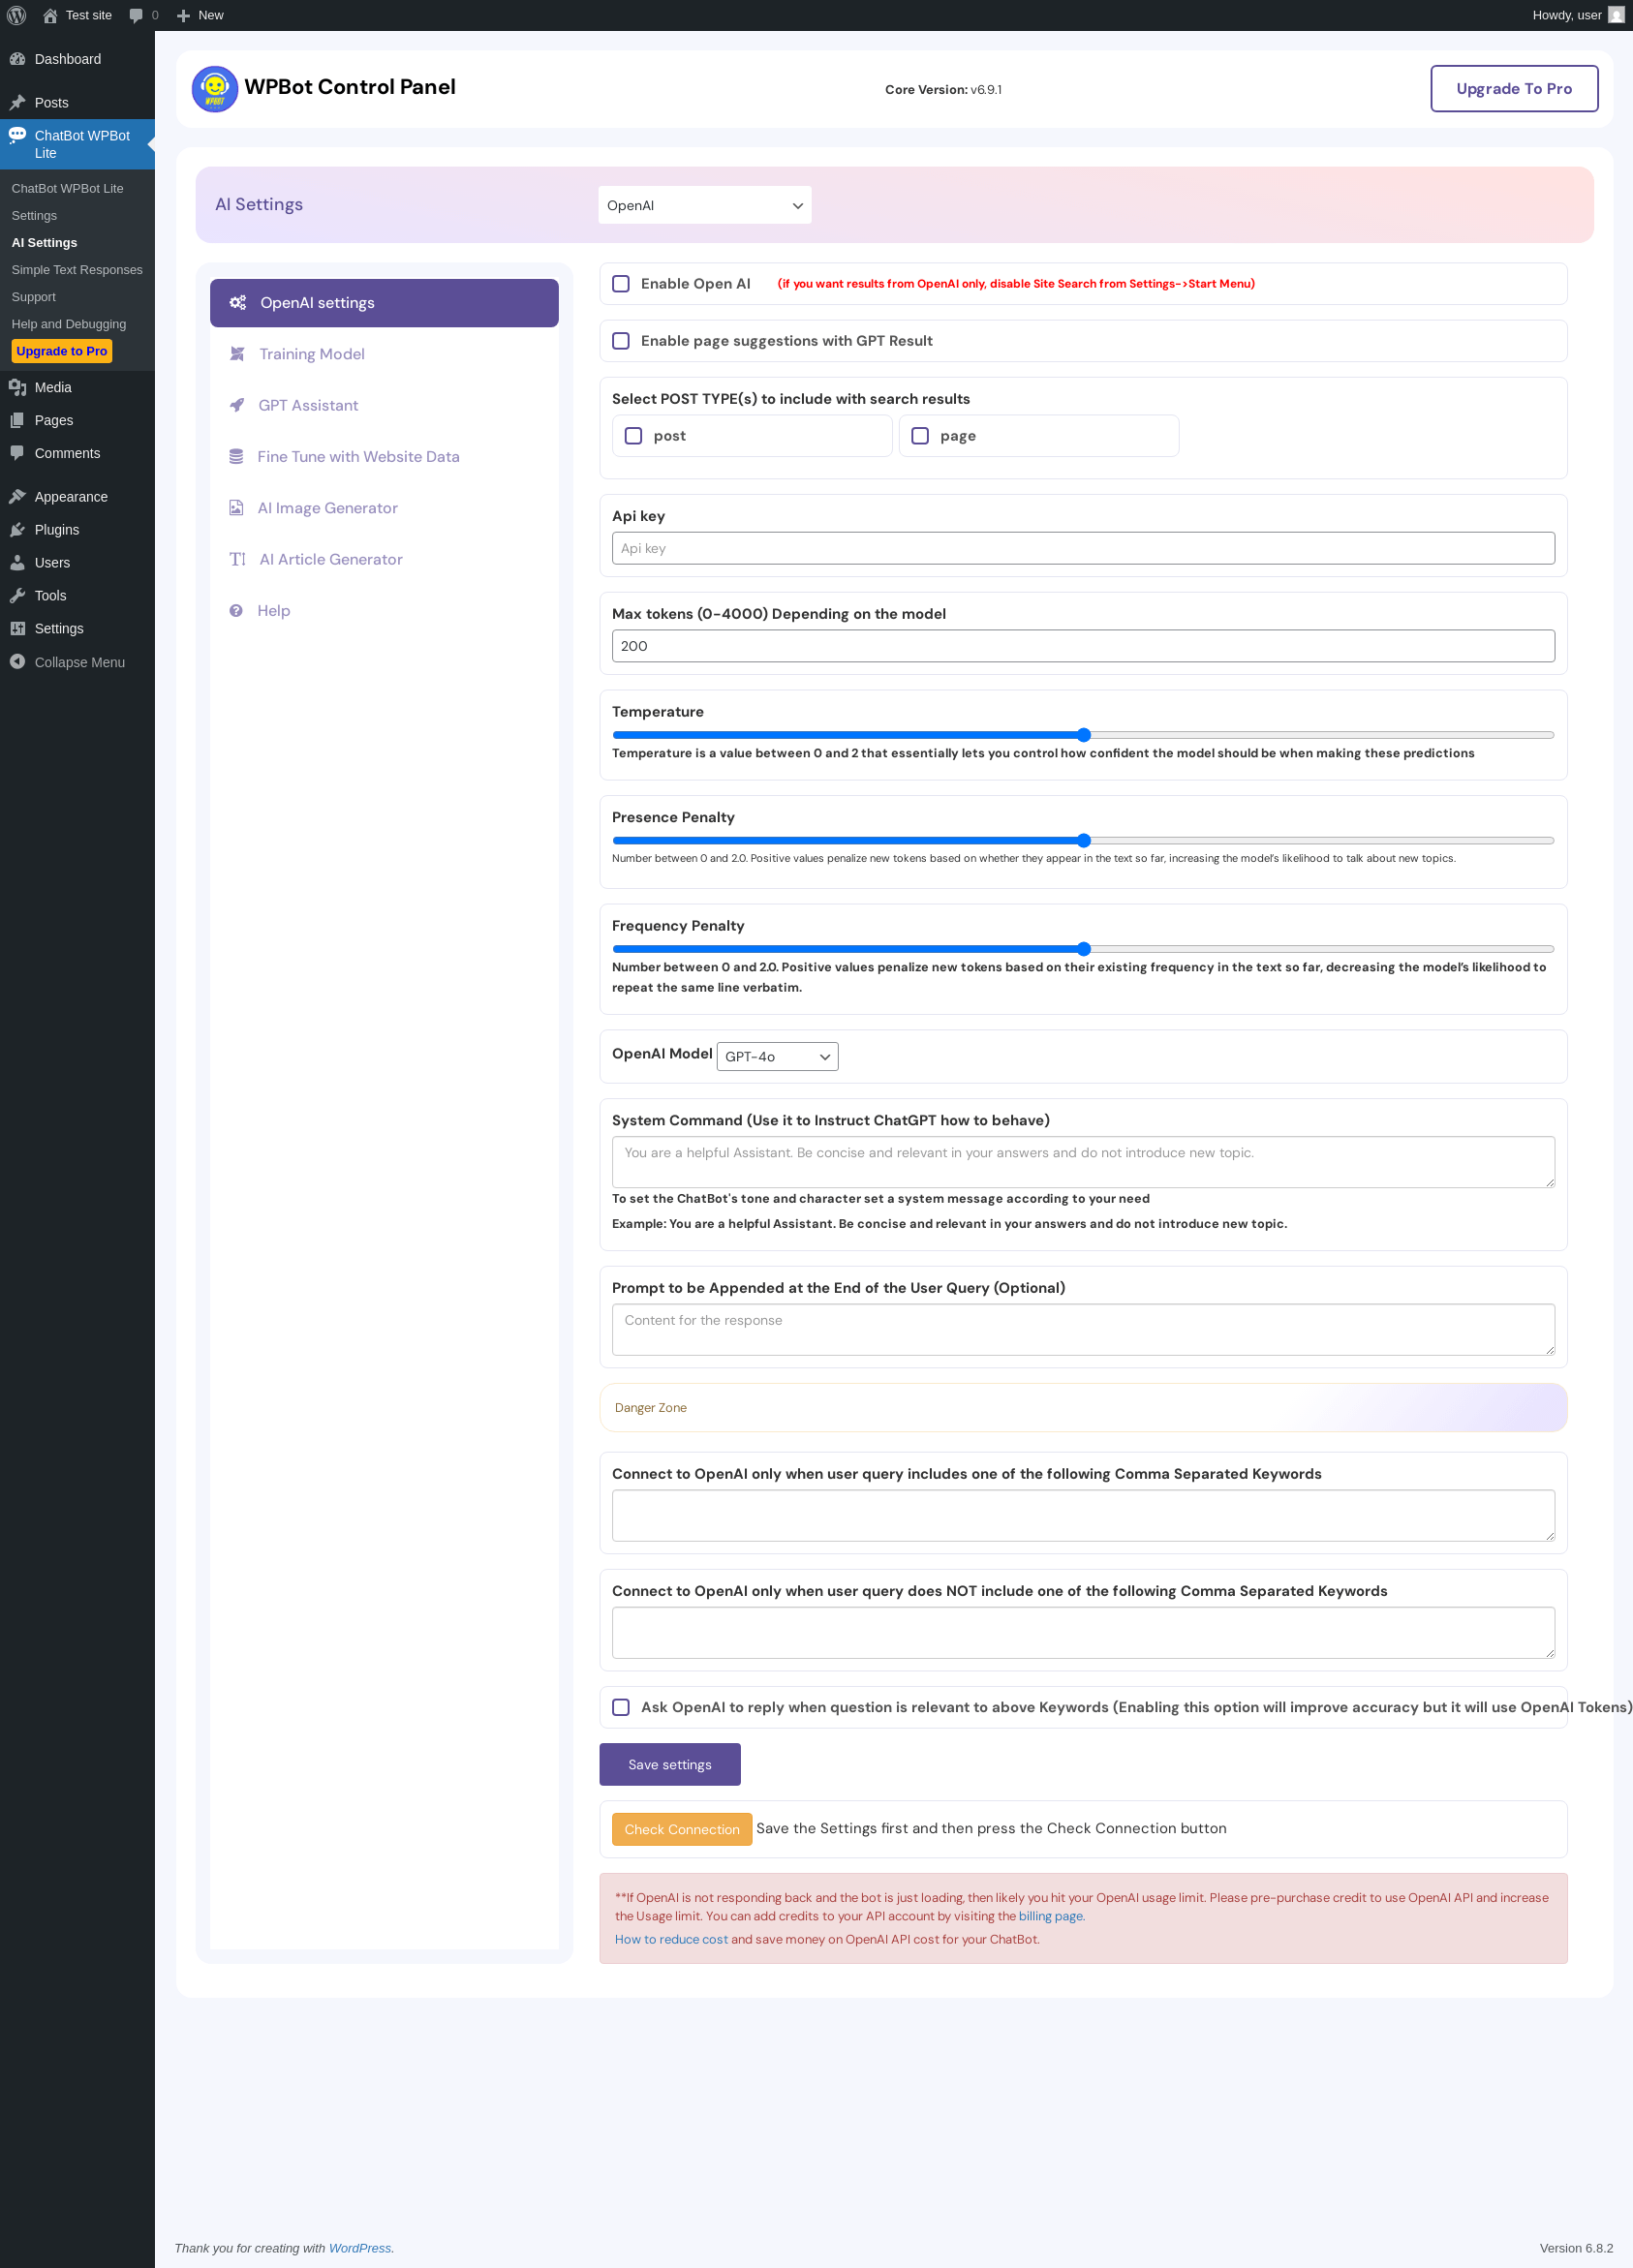Open Fine Tune with Website Data
Image resolution: width=1633 pixels, height=2268 pixels.
point(358,456)
